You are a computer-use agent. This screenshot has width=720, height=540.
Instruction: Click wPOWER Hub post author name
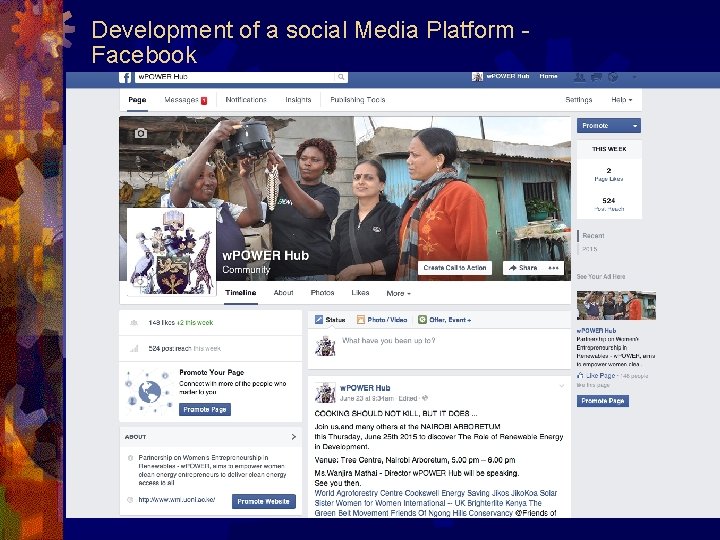click(x=365, y=388)
